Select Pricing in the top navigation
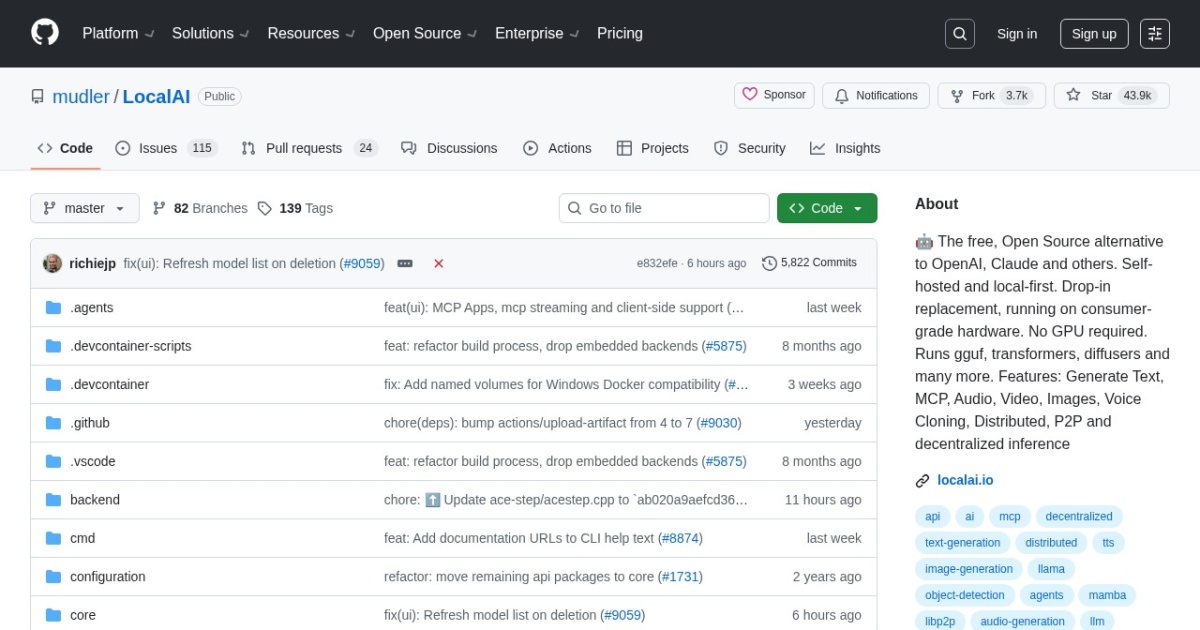The height and width of the screenshot is (630, 1200). [619, 33]
